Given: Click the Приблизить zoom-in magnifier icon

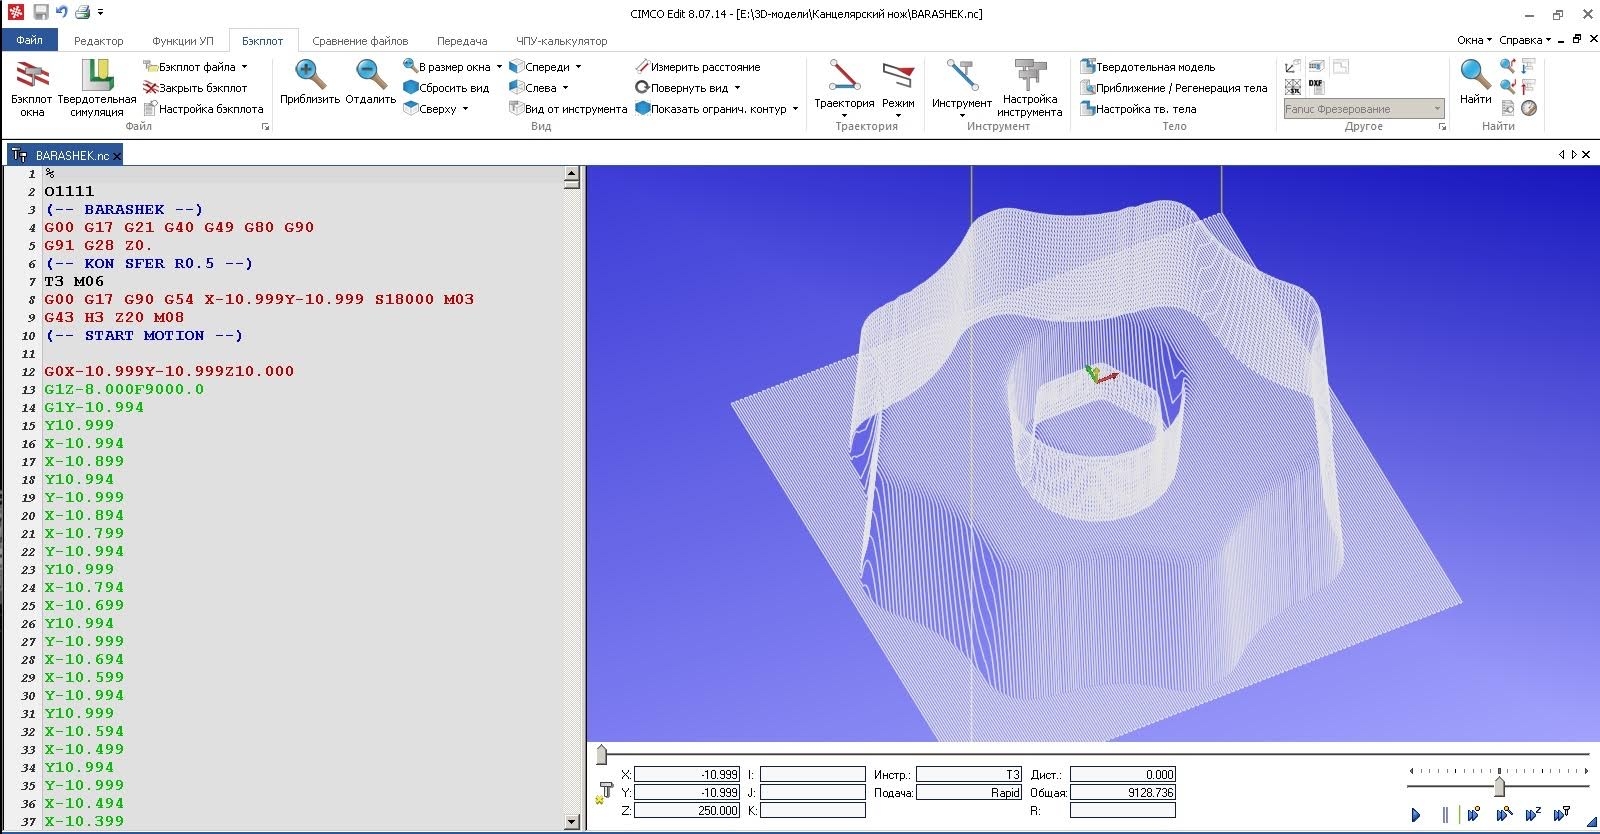Looking at the screenshot, I should click(309, 74).
